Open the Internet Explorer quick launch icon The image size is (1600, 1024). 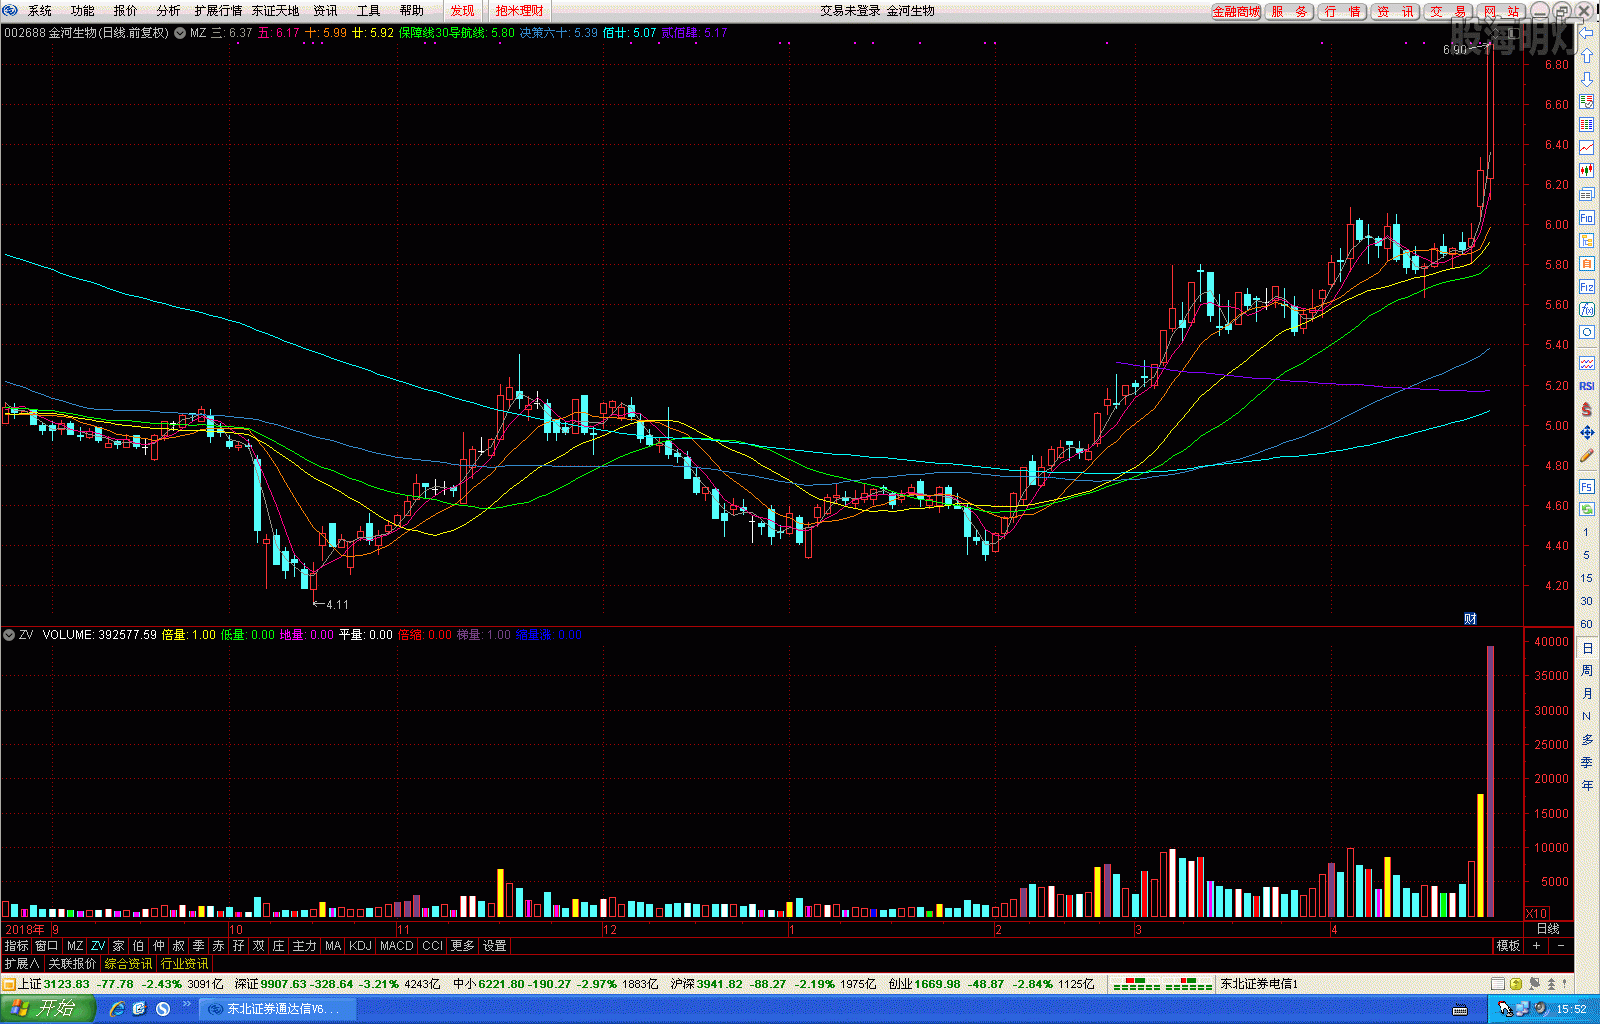pos(117,1008)
